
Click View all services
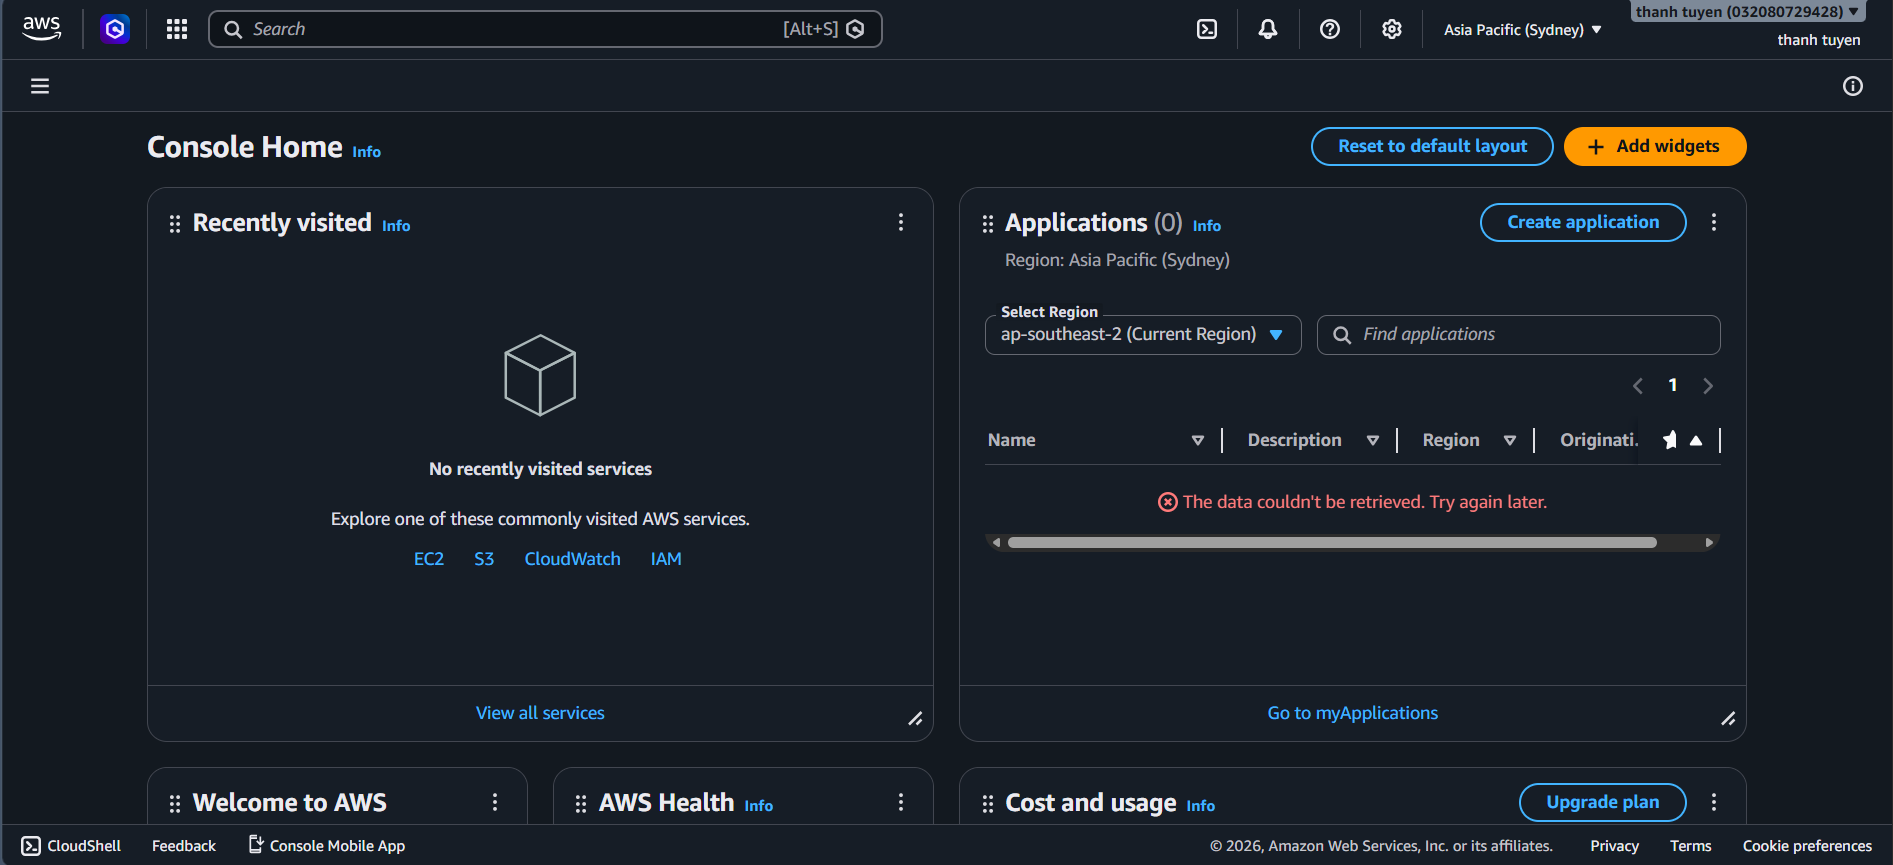click(x=540, y=713)
